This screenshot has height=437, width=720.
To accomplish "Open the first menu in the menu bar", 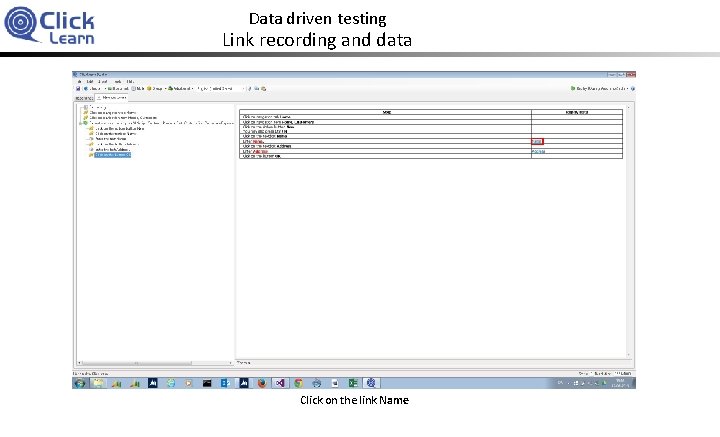I will tap(79, 82).
